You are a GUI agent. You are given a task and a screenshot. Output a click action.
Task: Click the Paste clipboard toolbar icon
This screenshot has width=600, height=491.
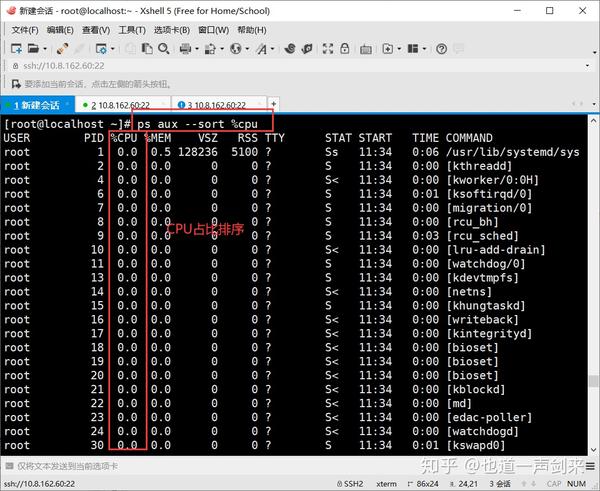147,49
